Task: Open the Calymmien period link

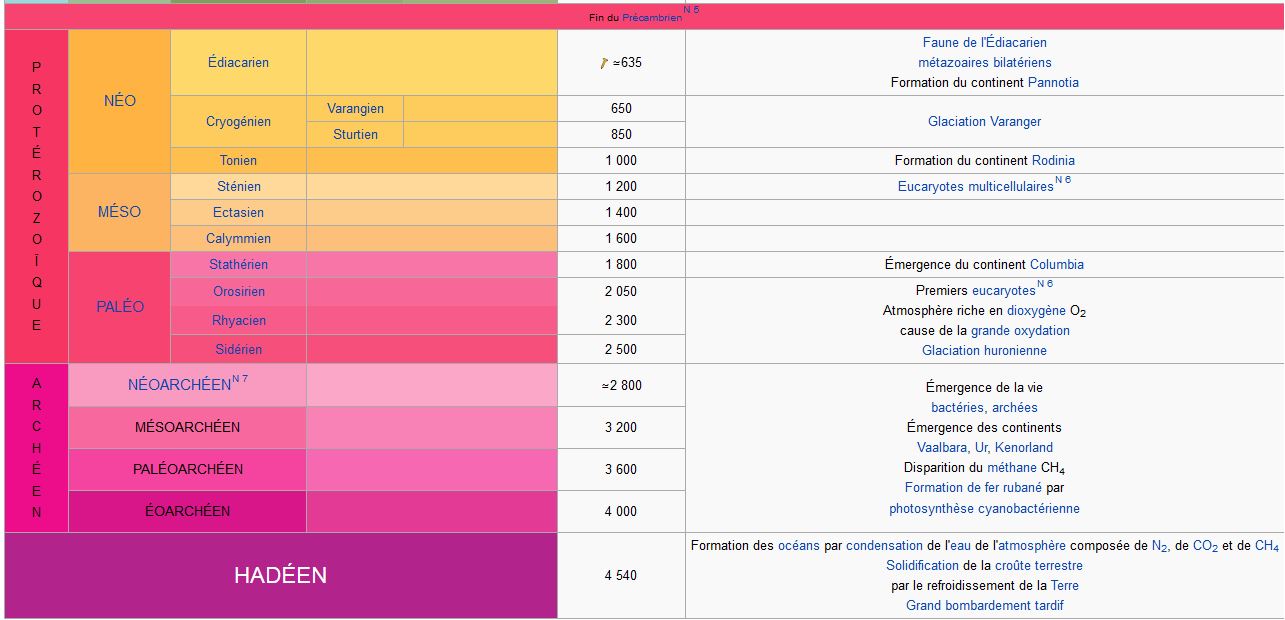Action: coord(239,238)
